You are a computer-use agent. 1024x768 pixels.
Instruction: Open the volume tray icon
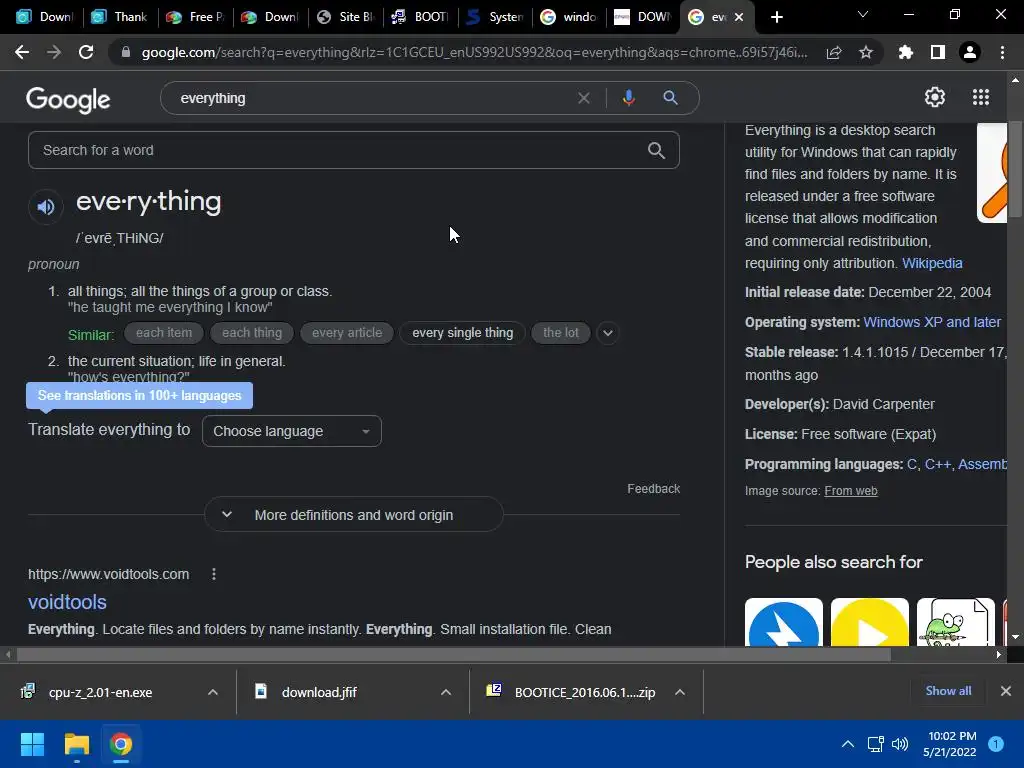(900, 744)
